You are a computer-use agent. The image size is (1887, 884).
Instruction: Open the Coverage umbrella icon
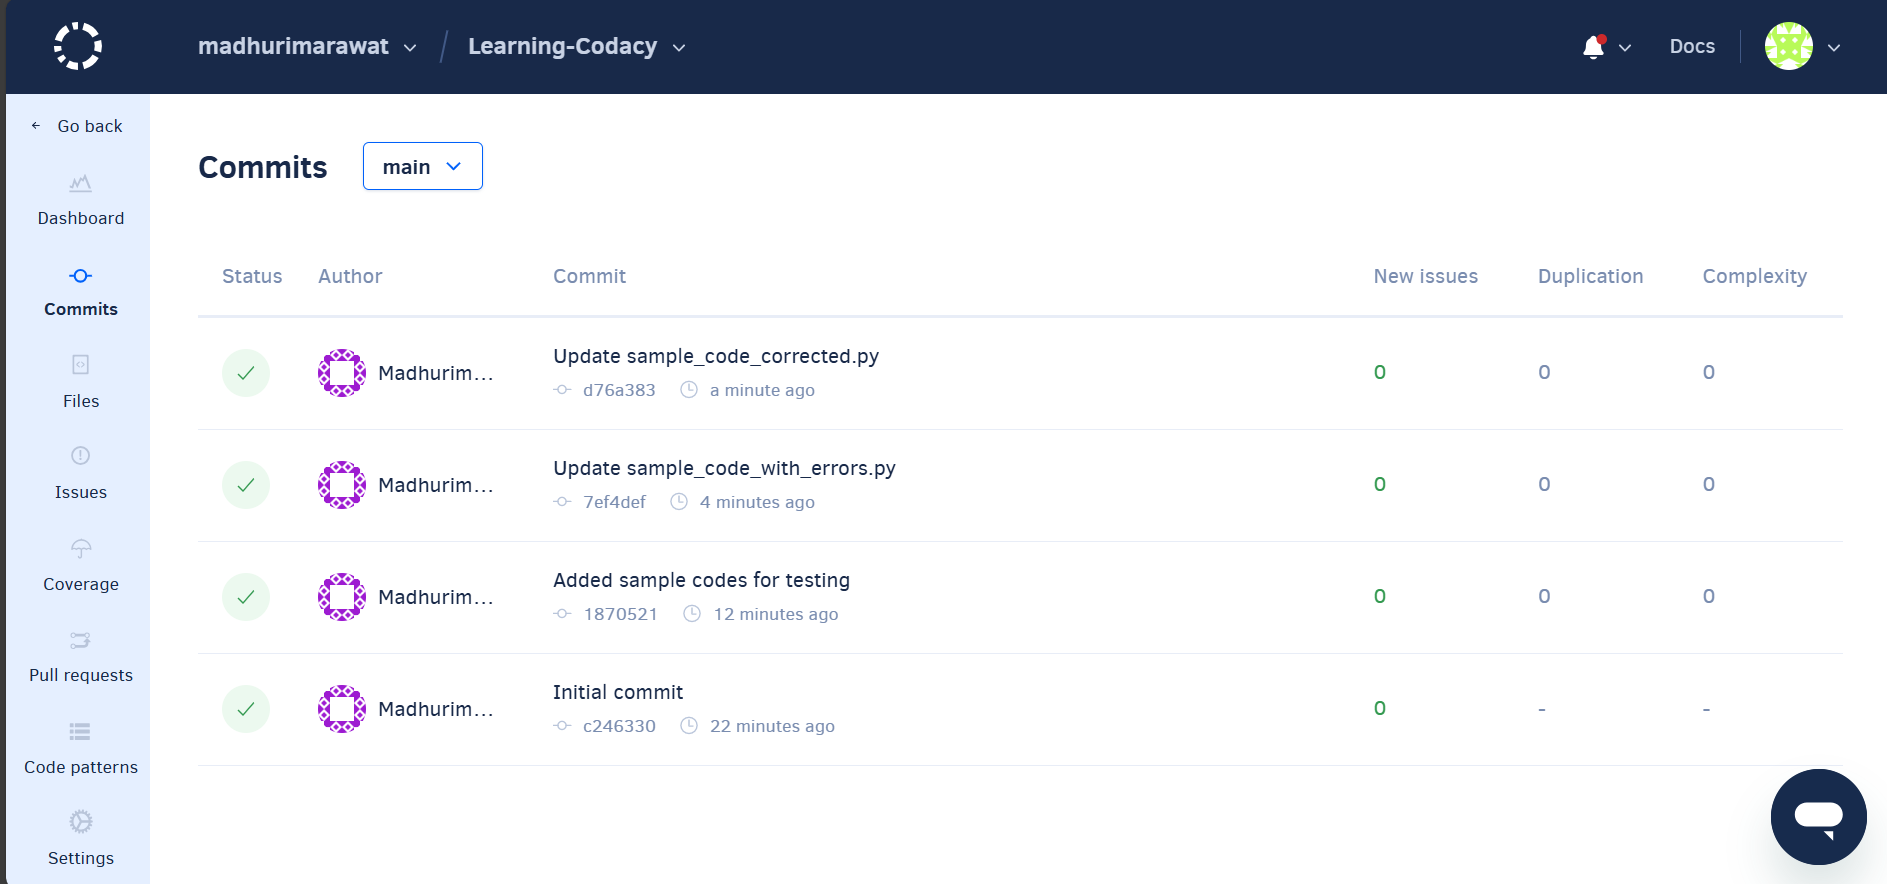coord(81,549)
